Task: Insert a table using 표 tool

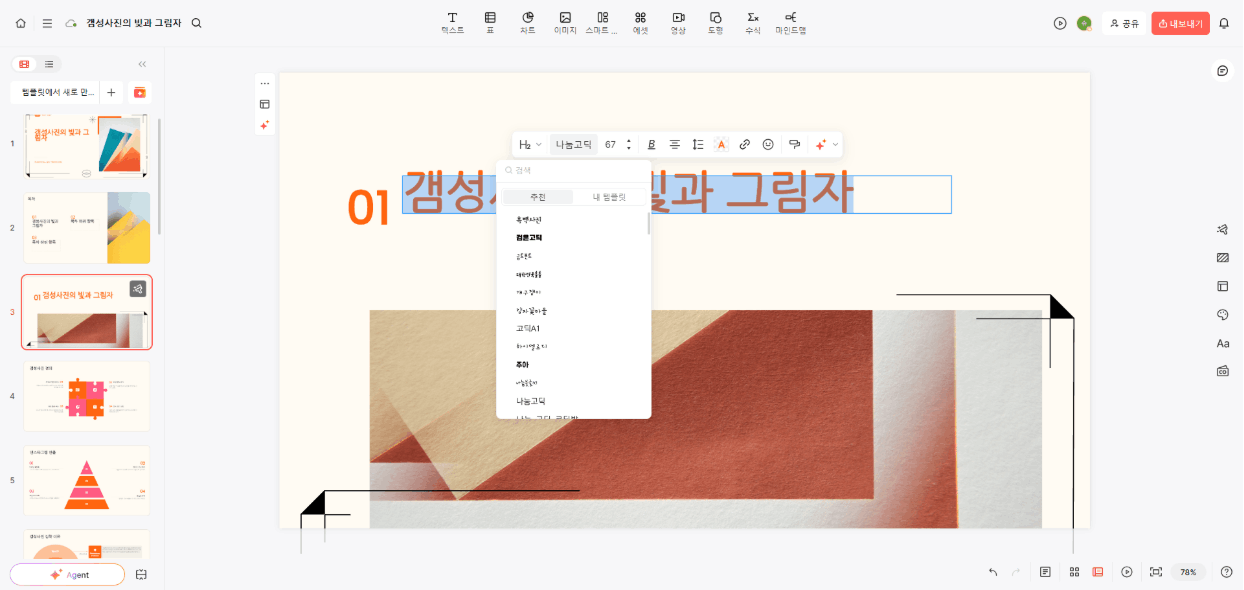Action: (490, 23)
